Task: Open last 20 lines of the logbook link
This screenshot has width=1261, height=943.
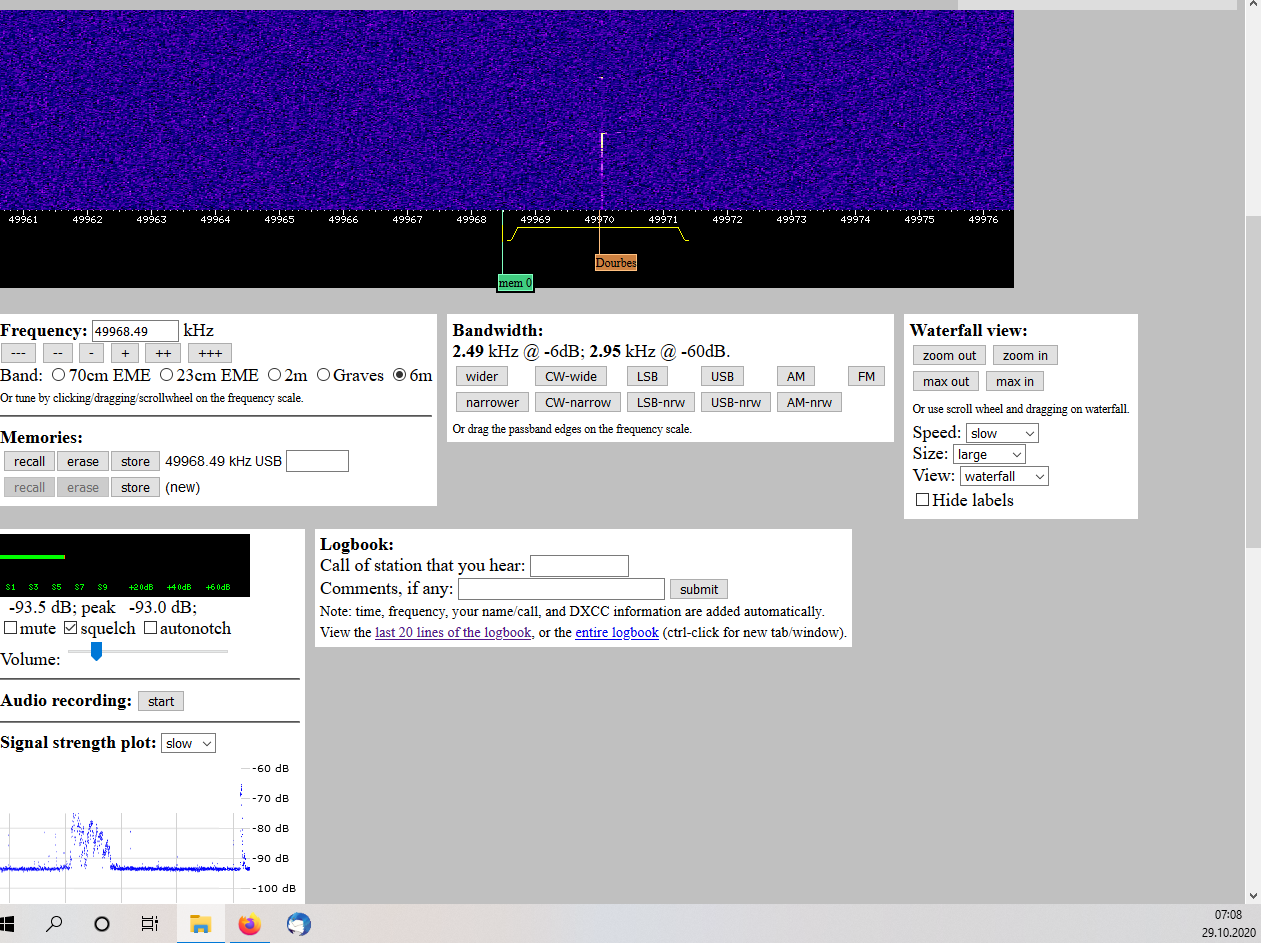Action: [453, 632]
